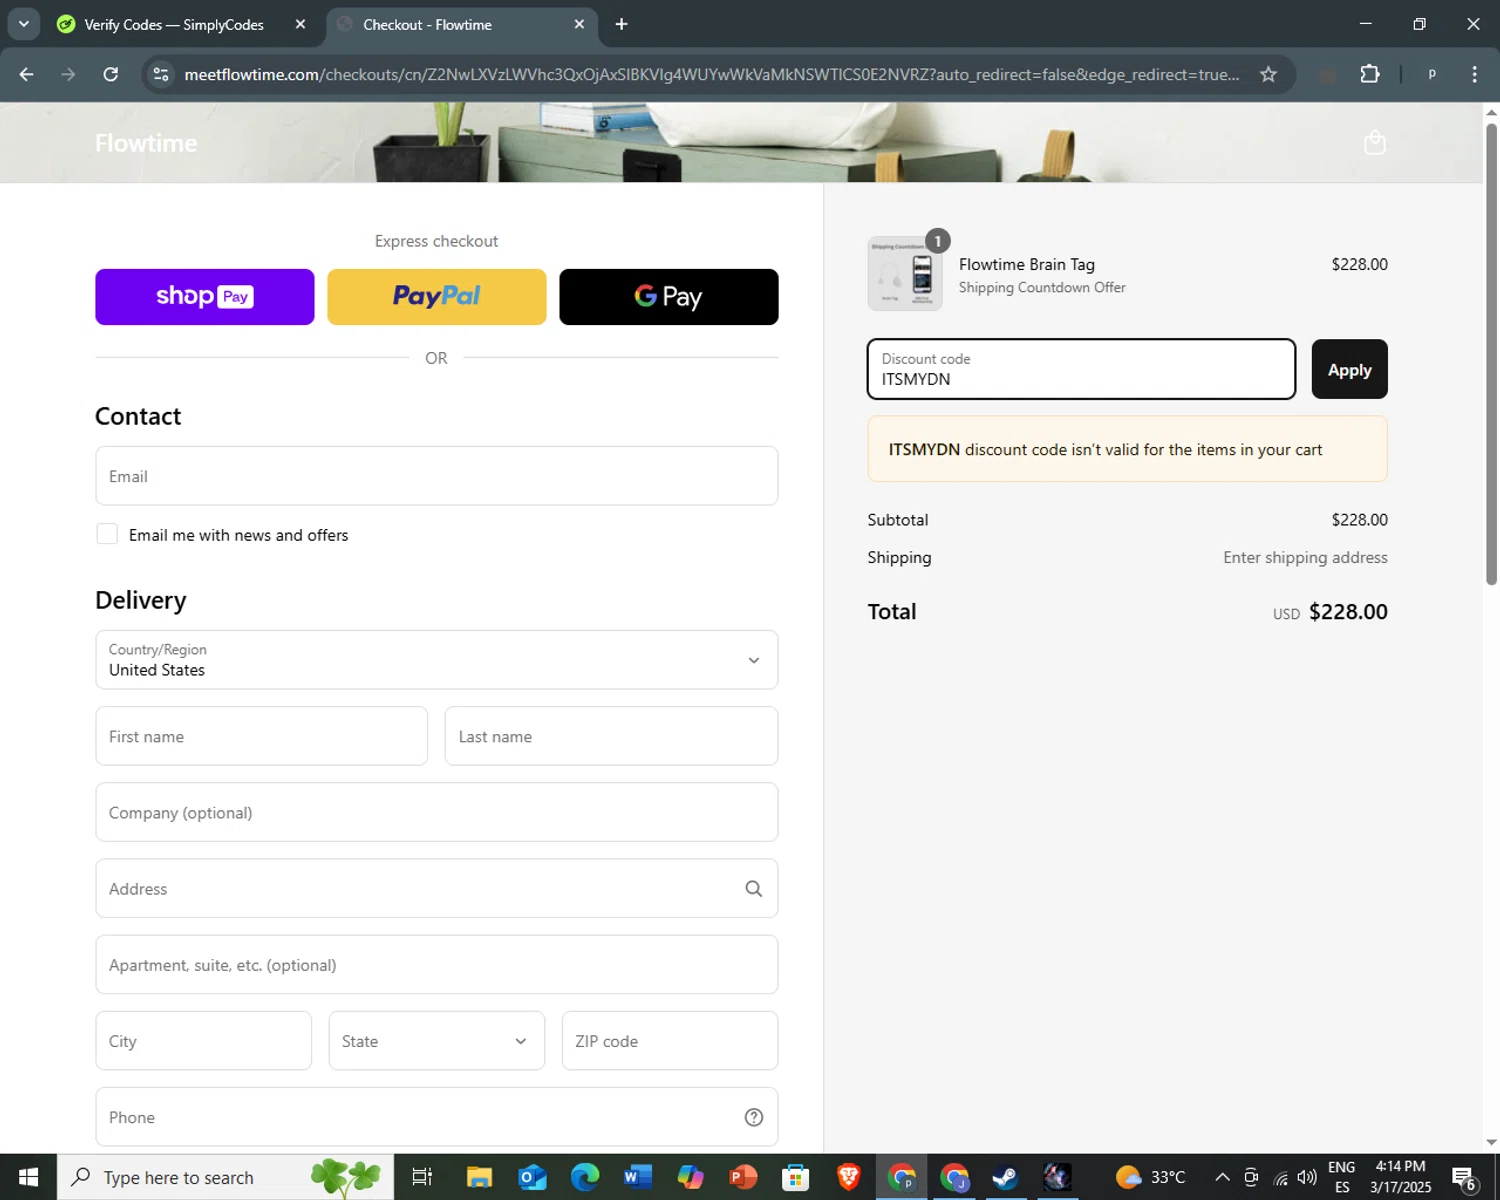Focus the Discount code field
Screen dimensions: 1500x1200
tap(1081, 369)
